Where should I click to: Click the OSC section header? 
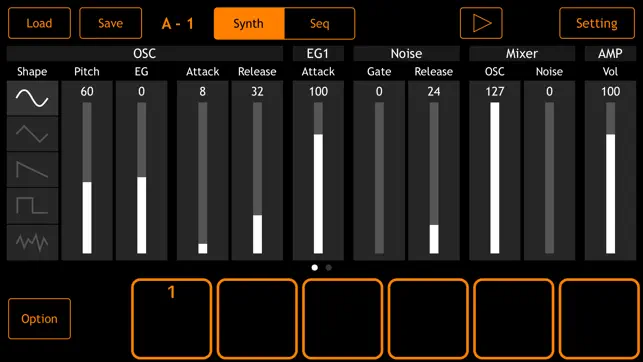[145, 54]
